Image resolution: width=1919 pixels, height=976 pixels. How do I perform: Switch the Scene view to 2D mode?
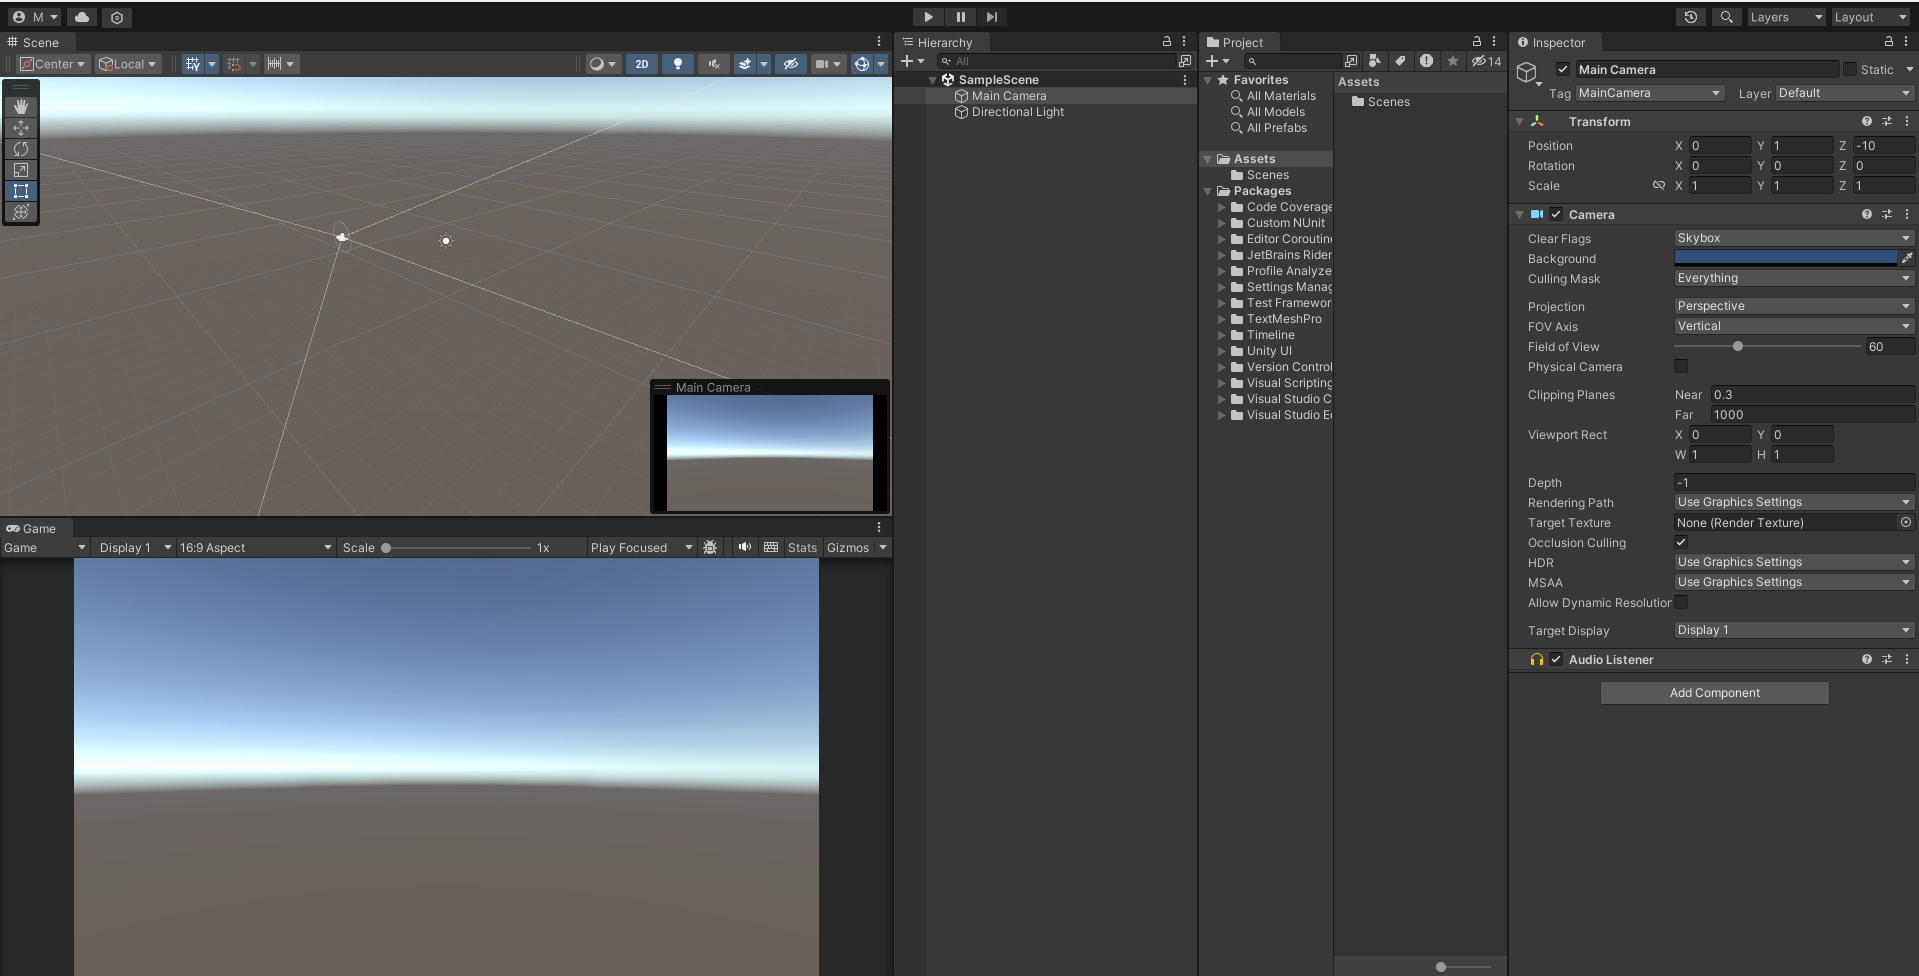point(641,63)
